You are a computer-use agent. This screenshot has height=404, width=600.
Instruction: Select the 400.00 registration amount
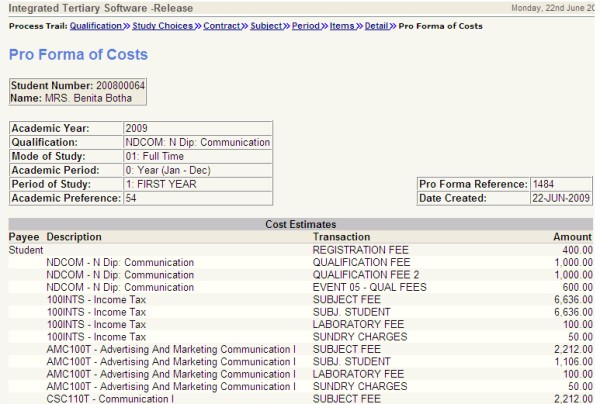[x=577, y=250]
